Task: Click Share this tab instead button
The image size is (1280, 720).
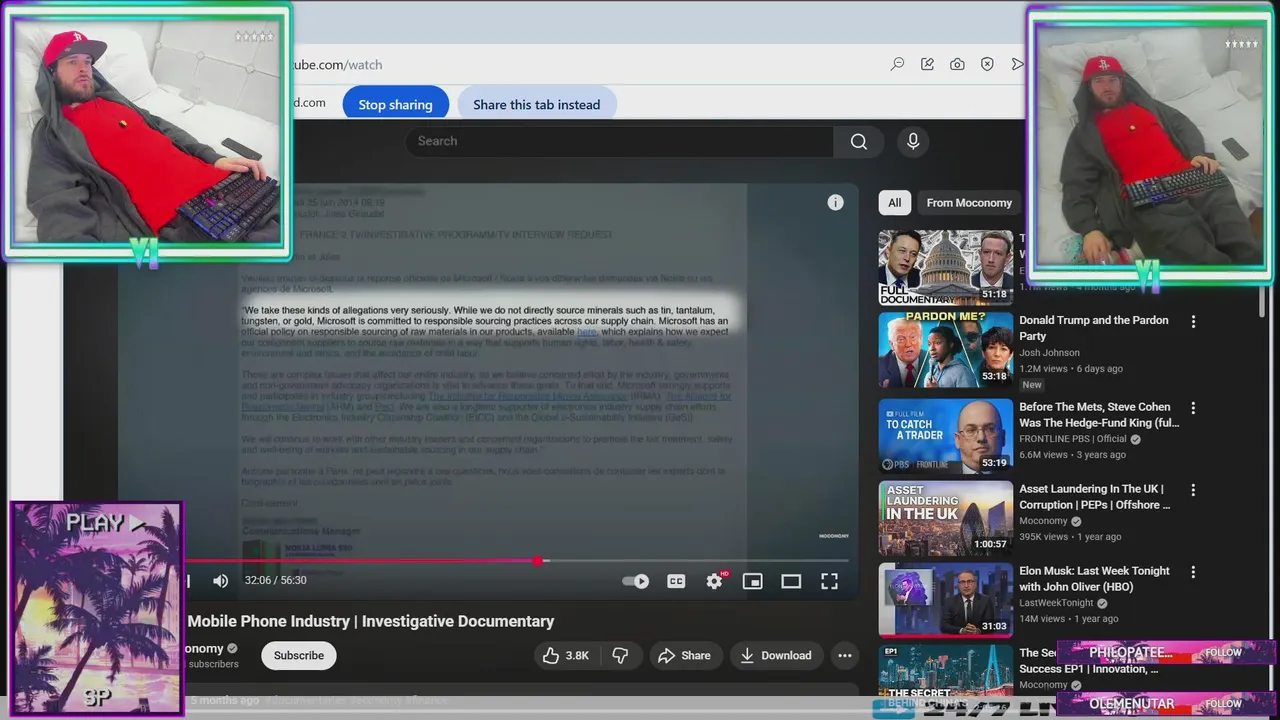Action: (536, 104)
